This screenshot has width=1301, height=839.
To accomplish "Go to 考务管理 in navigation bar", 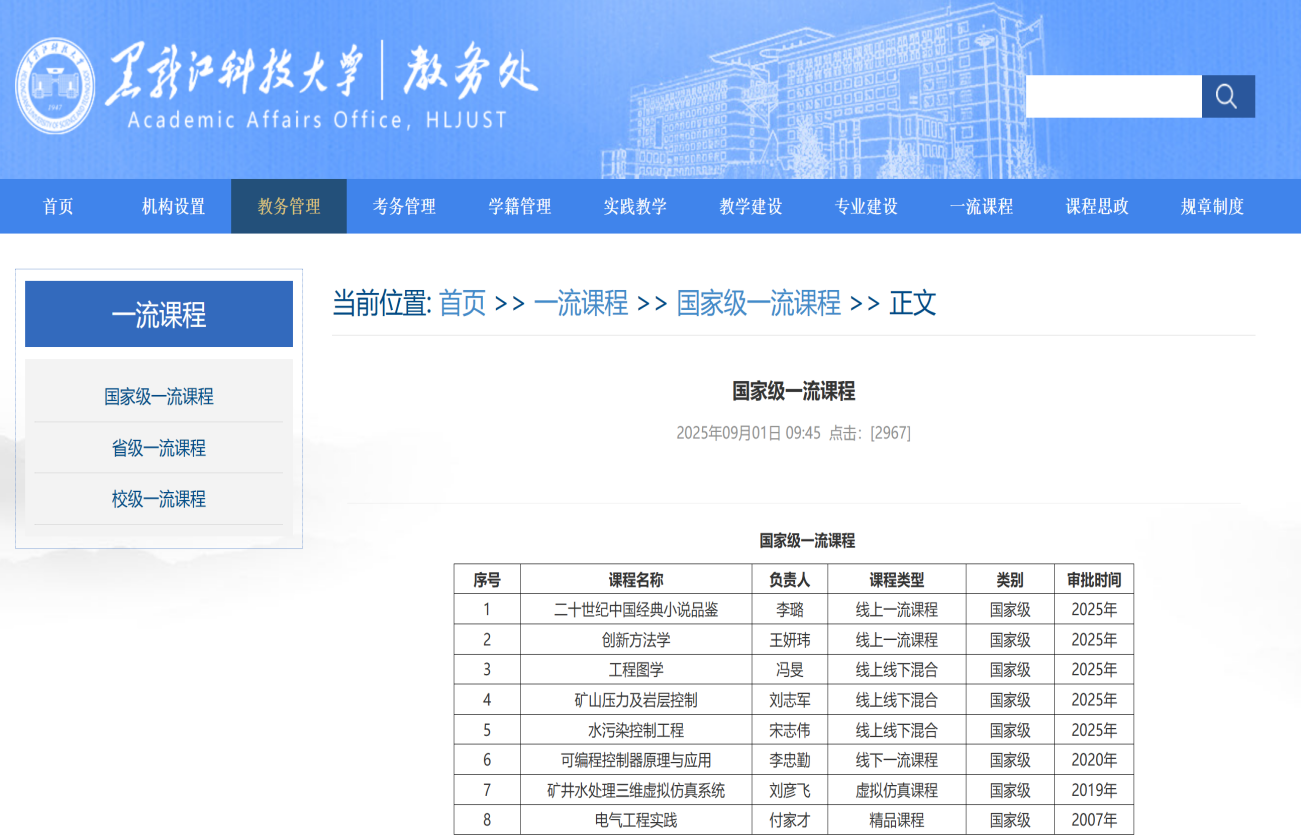I will point(404,207).
